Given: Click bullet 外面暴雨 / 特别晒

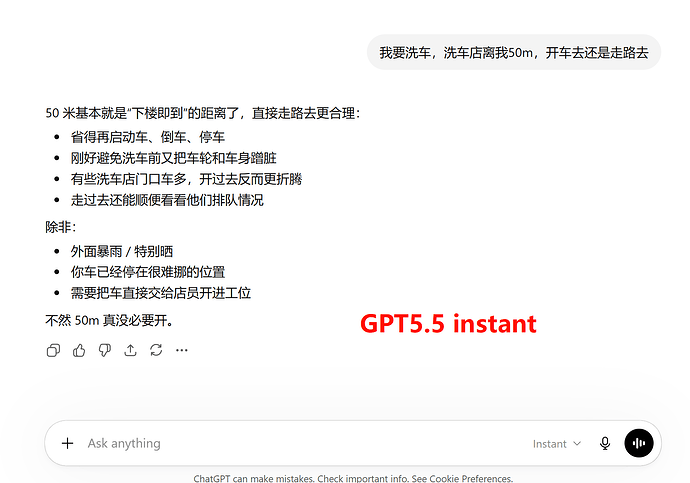Looking at the screenshot, I should 122,252.
